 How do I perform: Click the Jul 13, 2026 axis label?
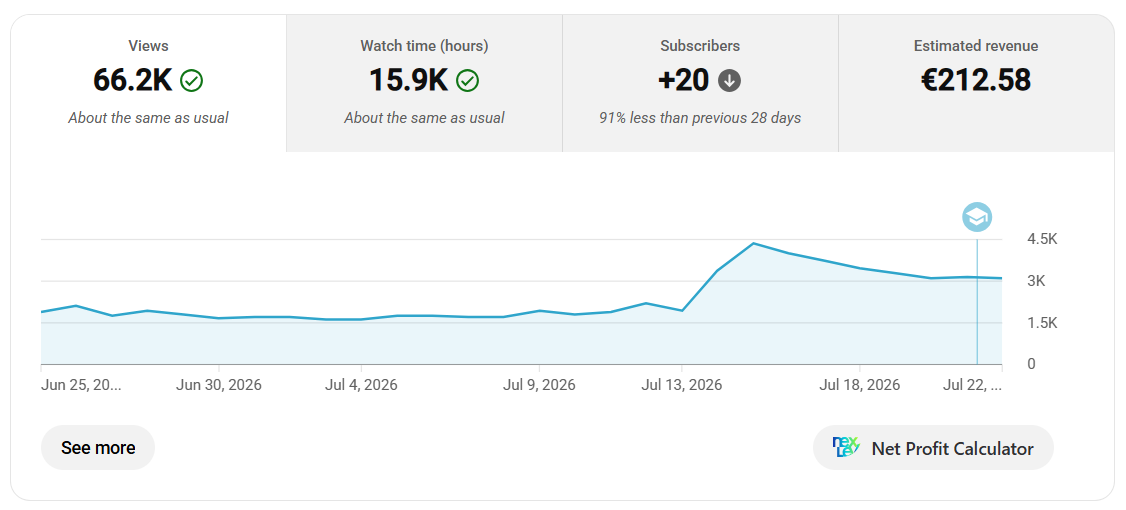681,385
